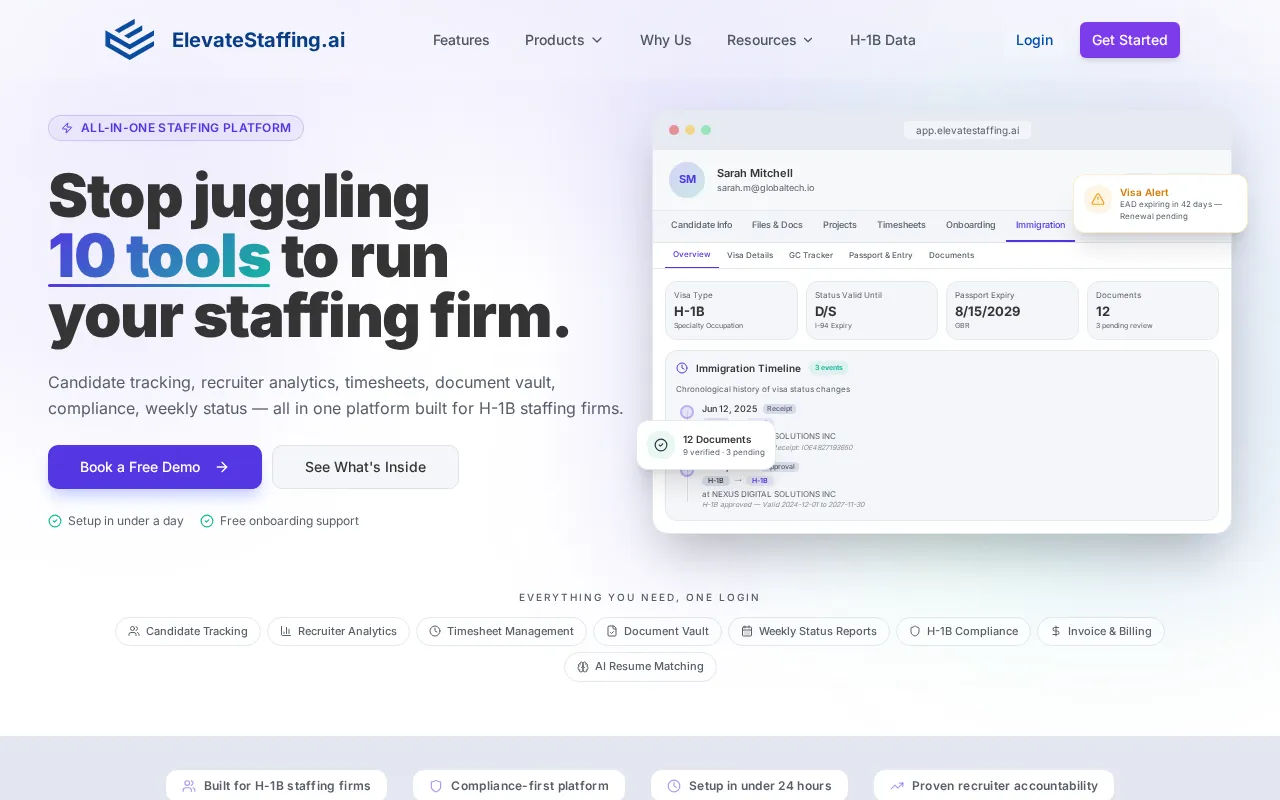Click the Documents 12 card
Screen dimensions: 1280x800
[1153, 310]
